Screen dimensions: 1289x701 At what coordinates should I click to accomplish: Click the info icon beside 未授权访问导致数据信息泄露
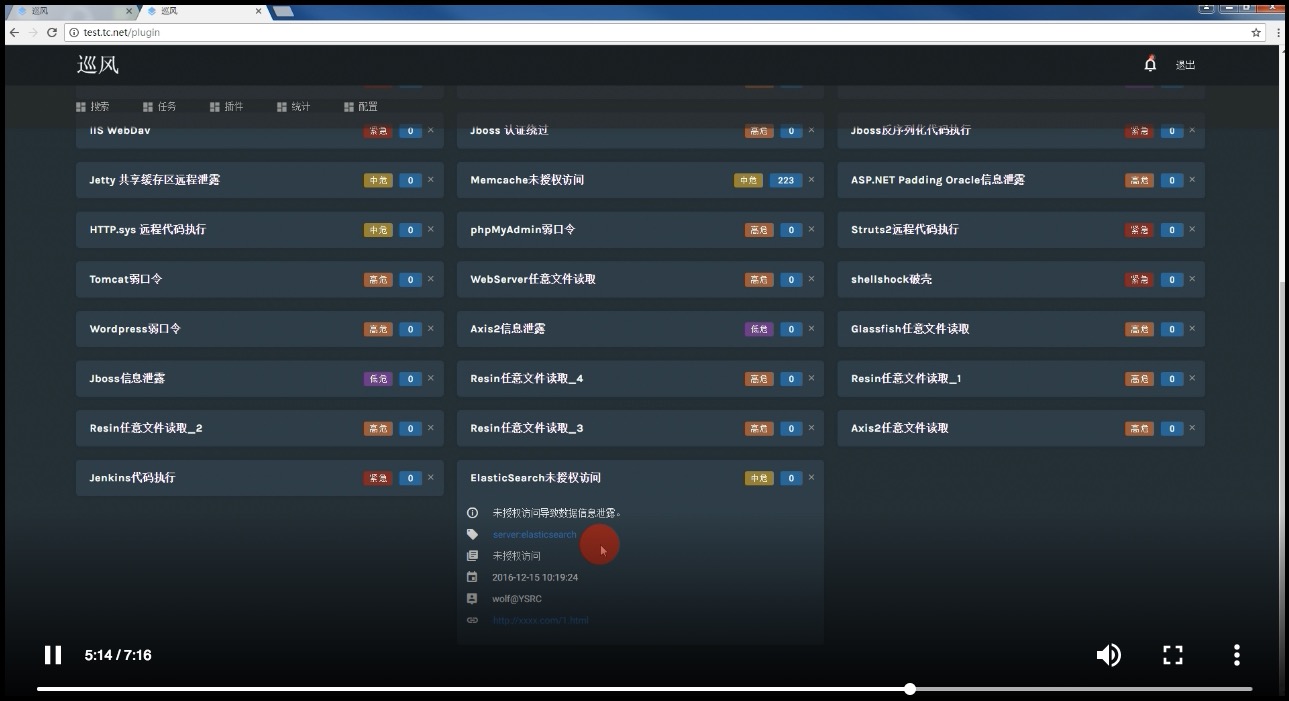[x=473, y=513]
